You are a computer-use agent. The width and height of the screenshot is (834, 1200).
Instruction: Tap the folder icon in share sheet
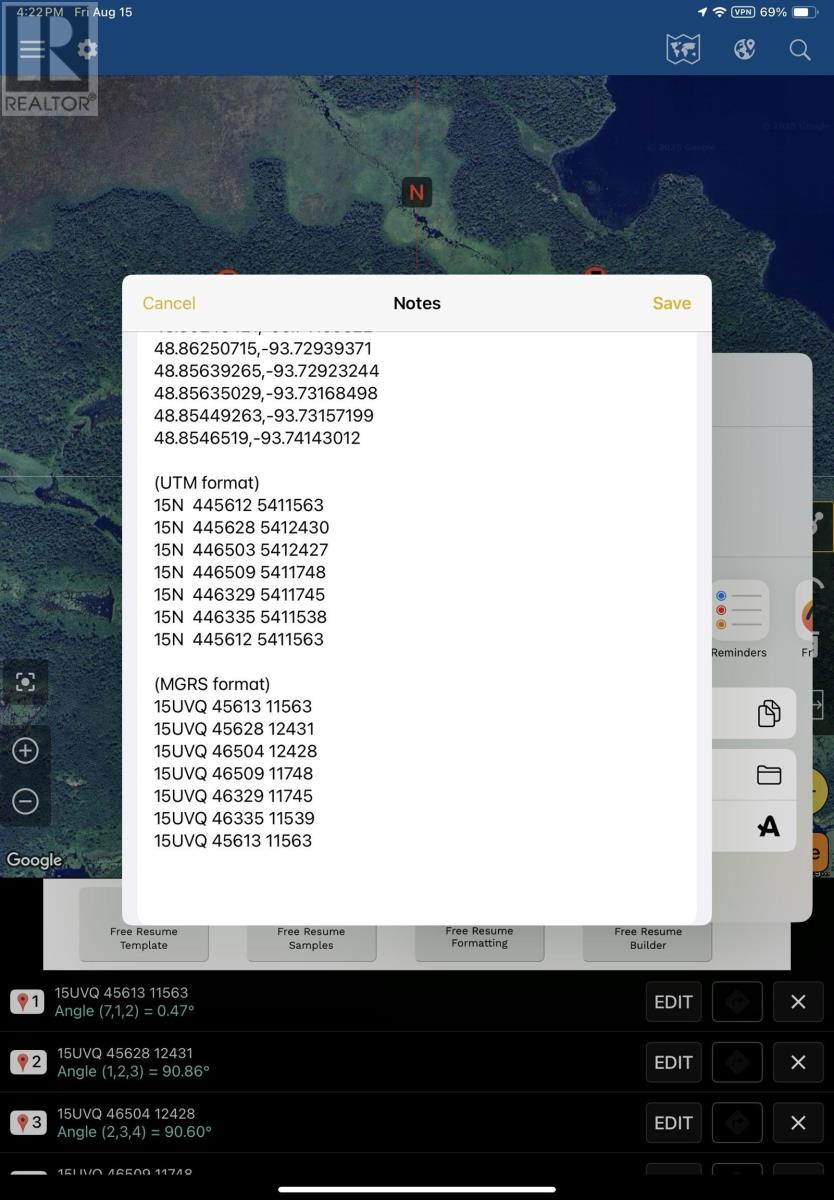[x=768, y=775]
